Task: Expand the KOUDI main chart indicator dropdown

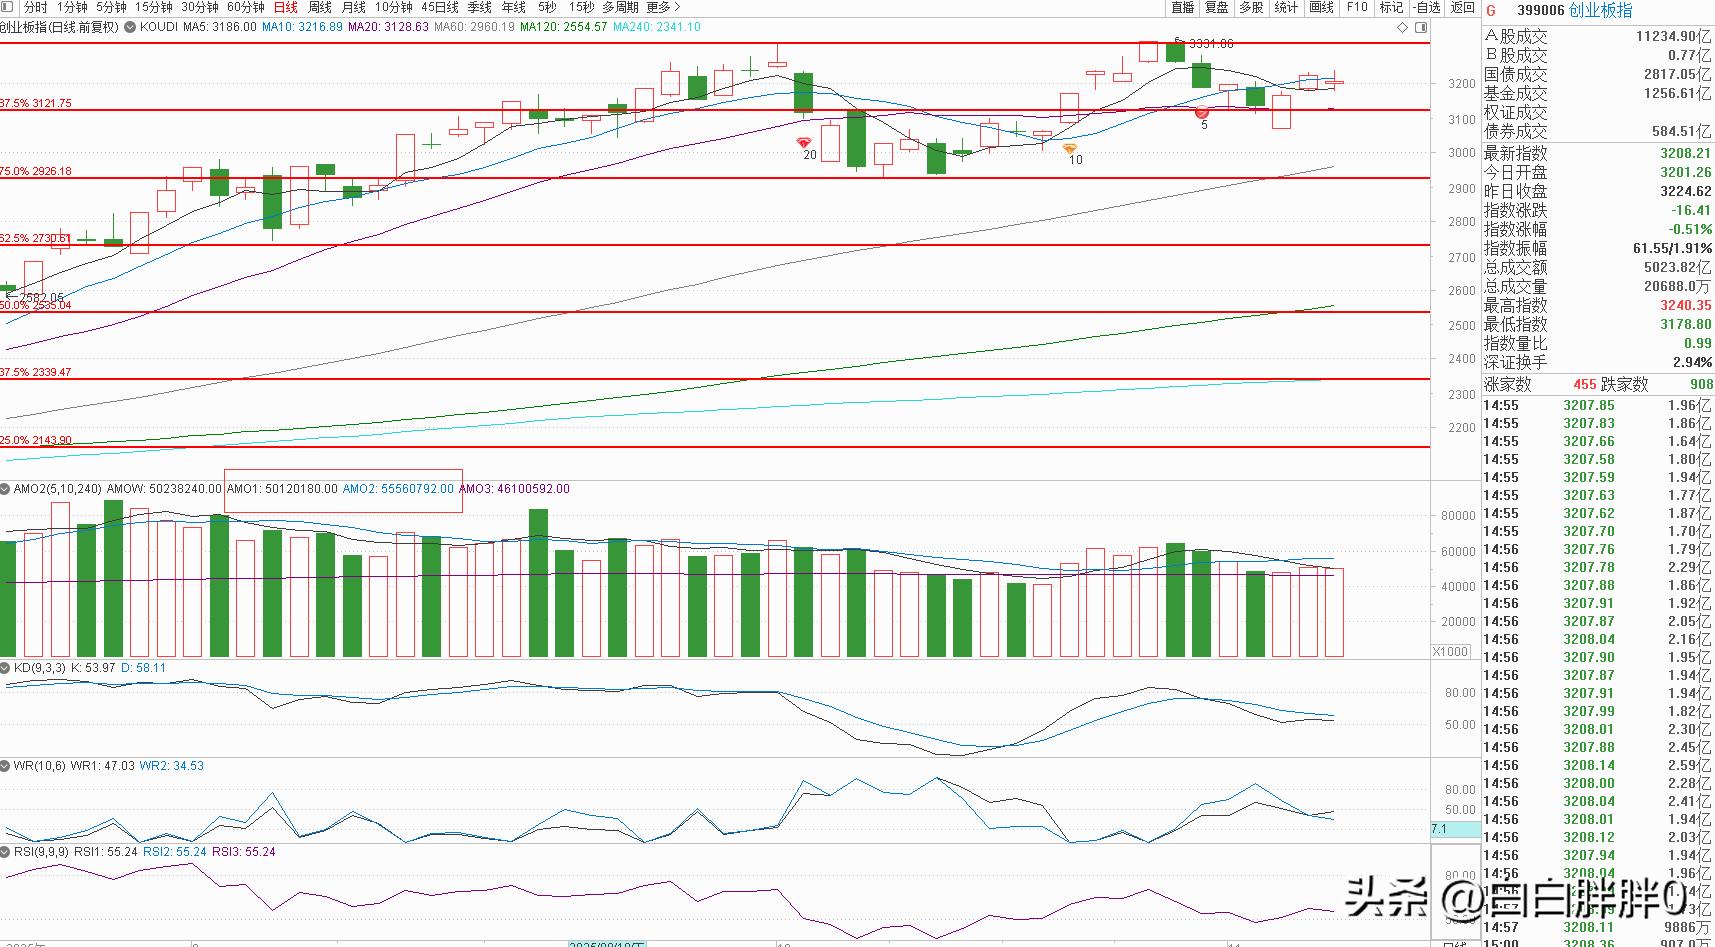Action: pyautogui.click(x=129, y=27)
